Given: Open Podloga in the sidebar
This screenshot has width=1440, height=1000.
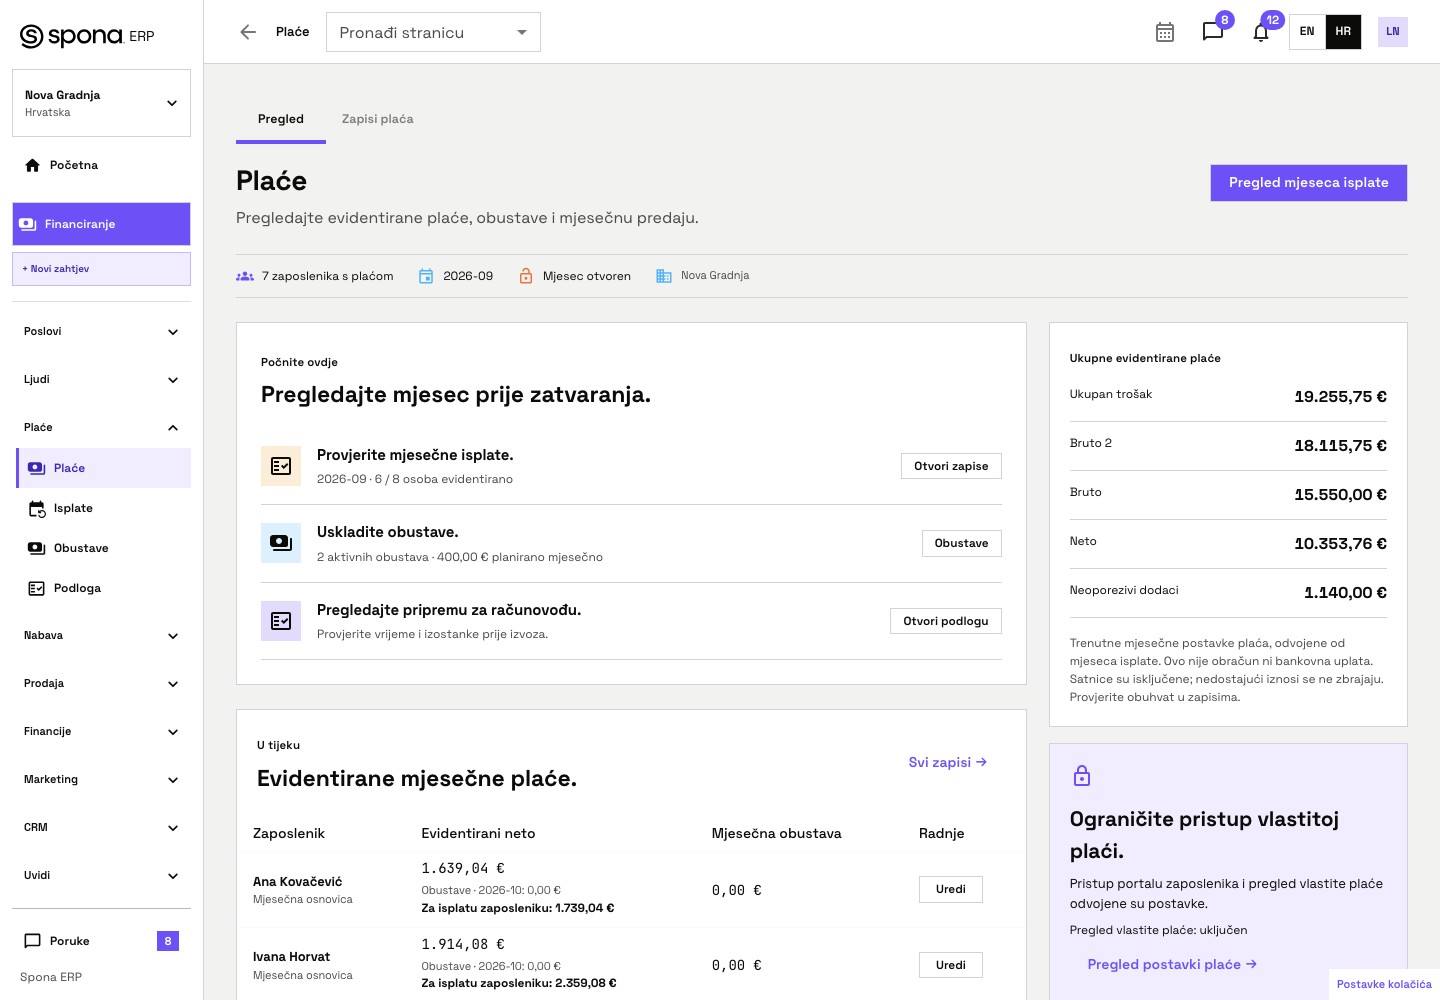Looking at the screenshot, I should (104, 588).
